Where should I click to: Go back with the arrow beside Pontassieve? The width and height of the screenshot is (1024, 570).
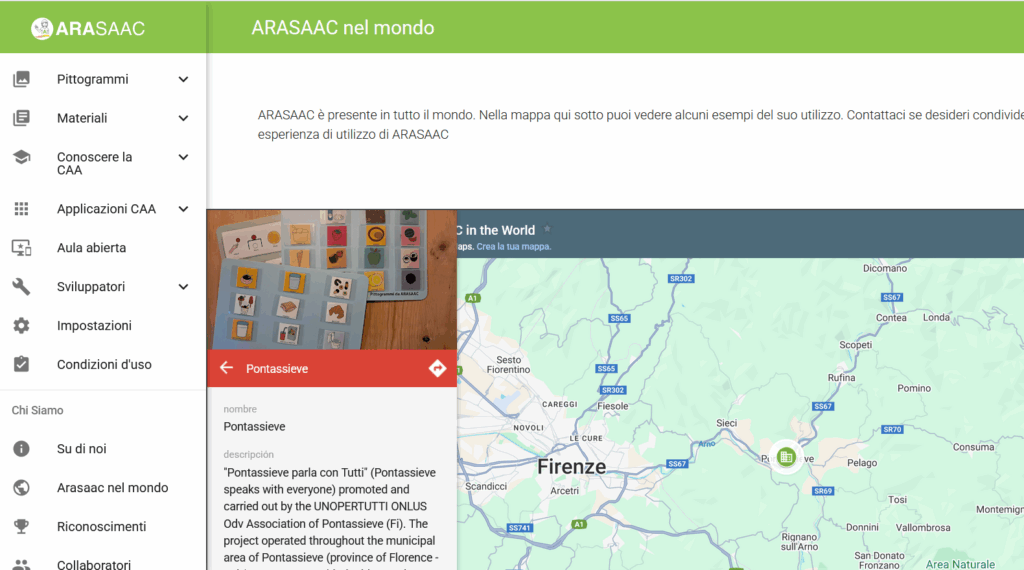pos(227,368)
